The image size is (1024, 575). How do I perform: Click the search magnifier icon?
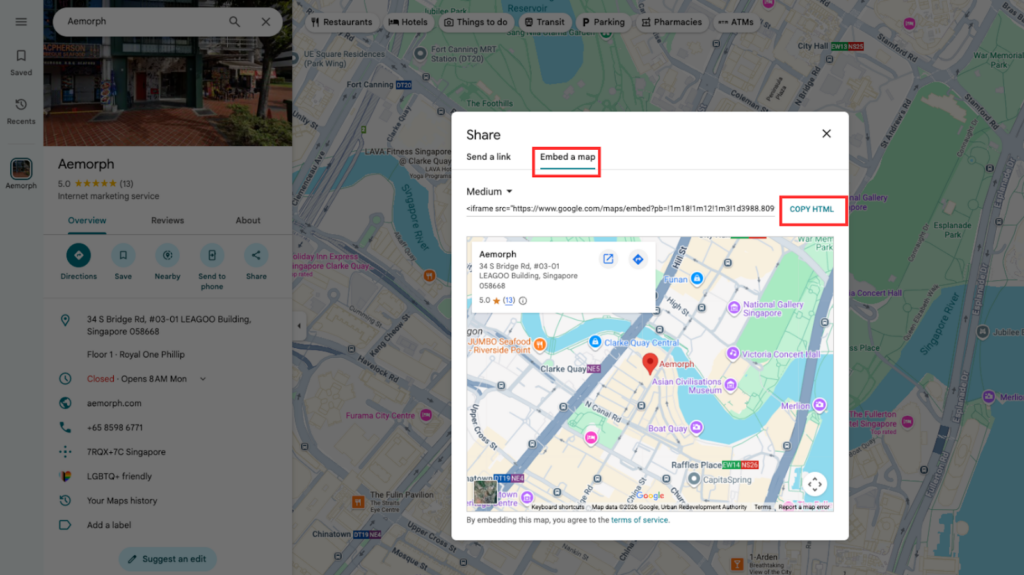[234, 22]
